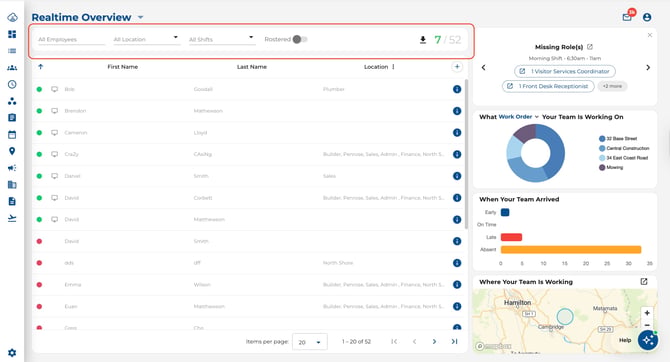
Task: Open the Dashboard grid icon in sidebar
Action: click(x=12, y=34)
